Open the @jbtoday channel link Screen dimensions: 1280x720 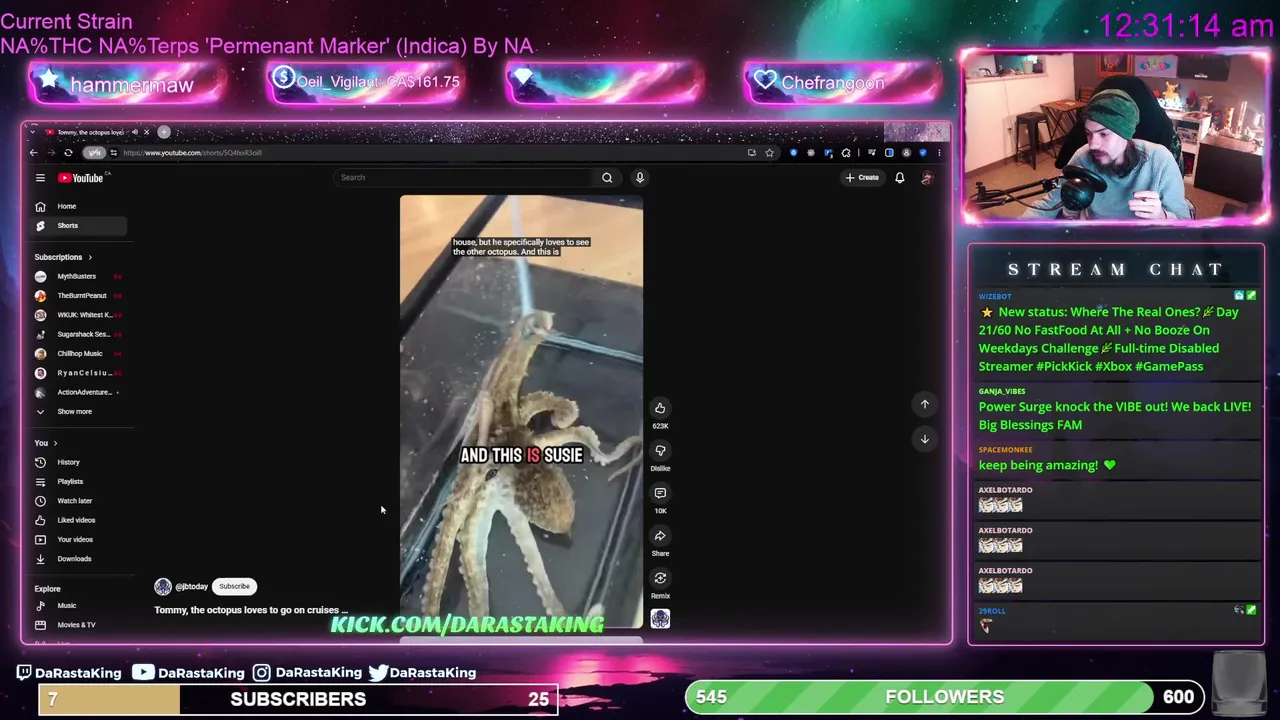point(191,587)
